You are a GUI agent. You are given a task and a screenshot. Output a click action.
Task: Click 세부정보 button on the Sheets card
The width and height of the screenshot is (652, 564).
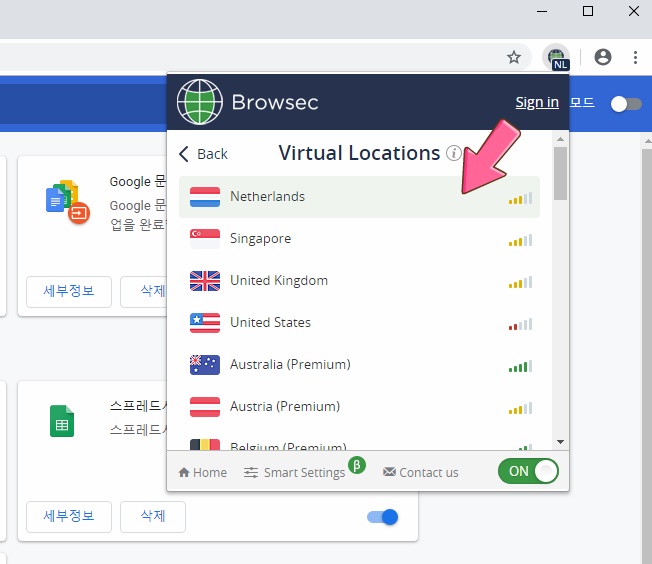click(69, 517)
